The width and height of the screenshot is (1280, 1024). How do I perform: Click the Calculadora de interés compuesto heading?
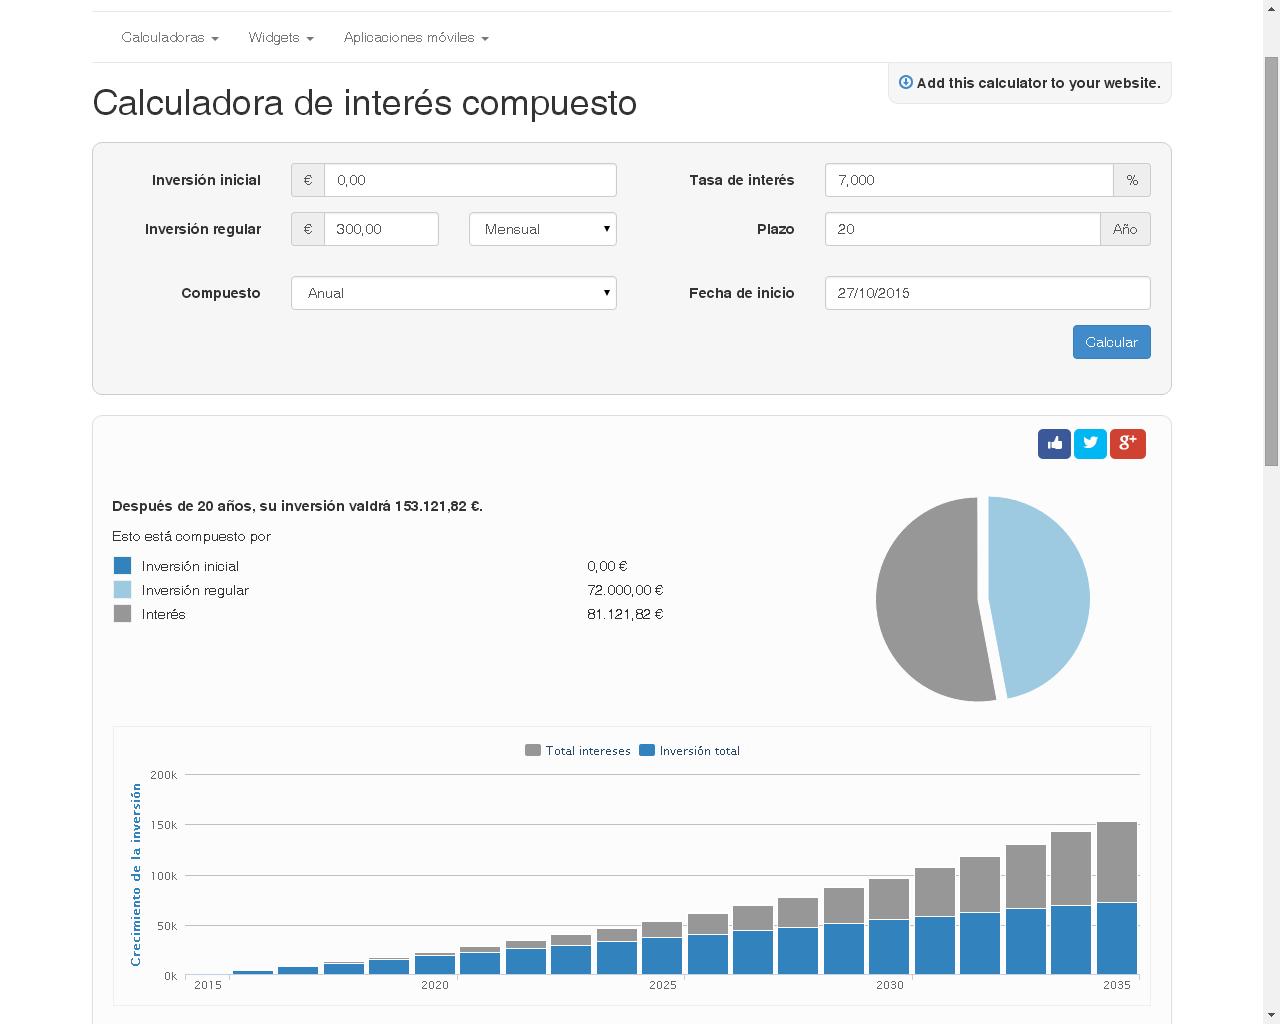coord(365,103)
